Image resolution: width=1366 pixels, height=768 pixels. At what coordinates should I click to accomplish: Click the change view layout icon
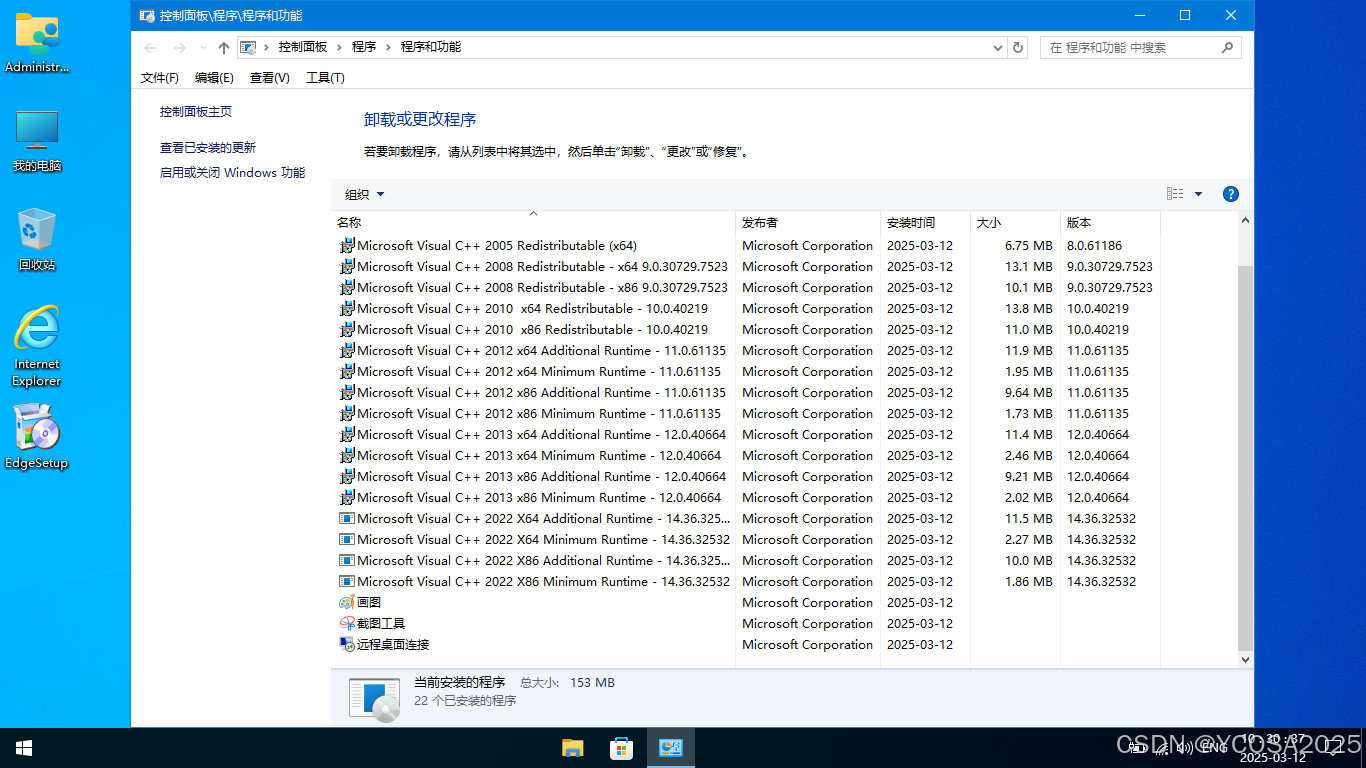tap(1175, 194)
